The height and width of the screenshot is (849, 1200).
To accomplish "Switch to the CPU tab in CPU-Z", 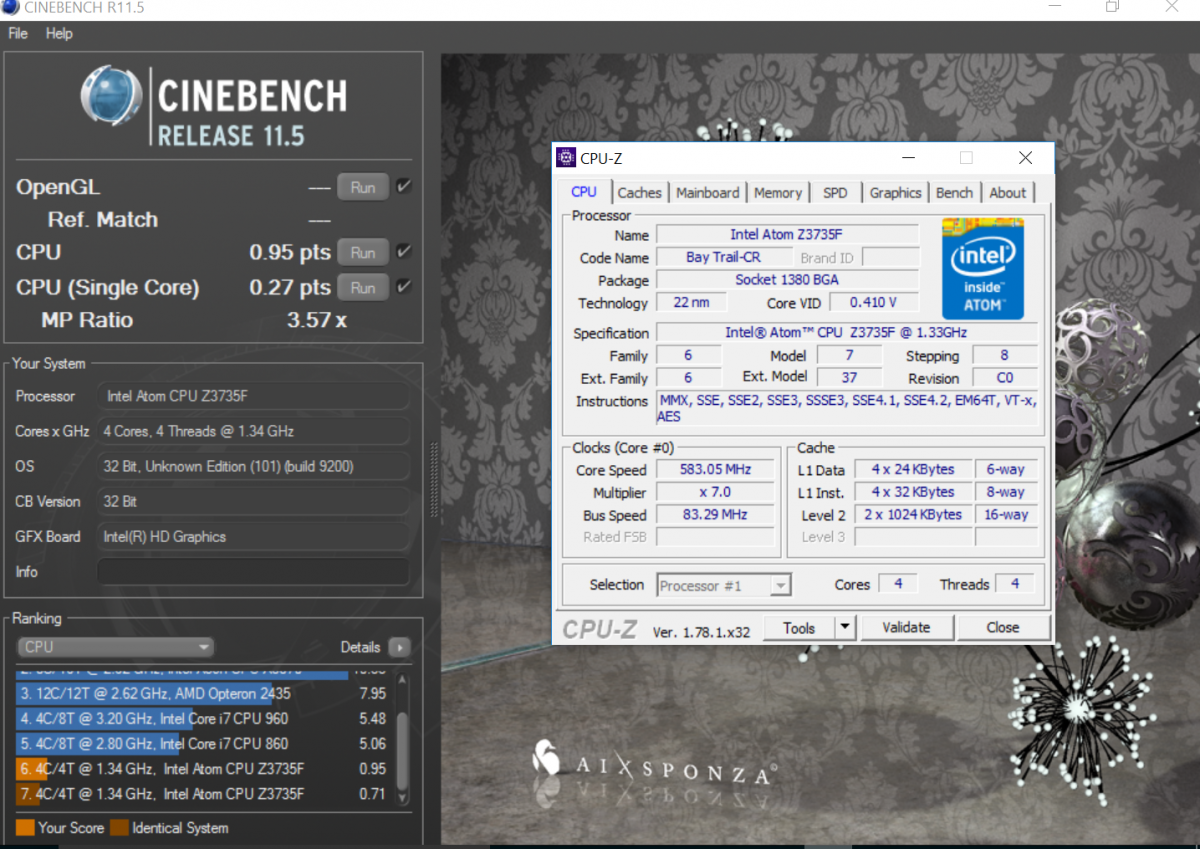I will 584,192.
